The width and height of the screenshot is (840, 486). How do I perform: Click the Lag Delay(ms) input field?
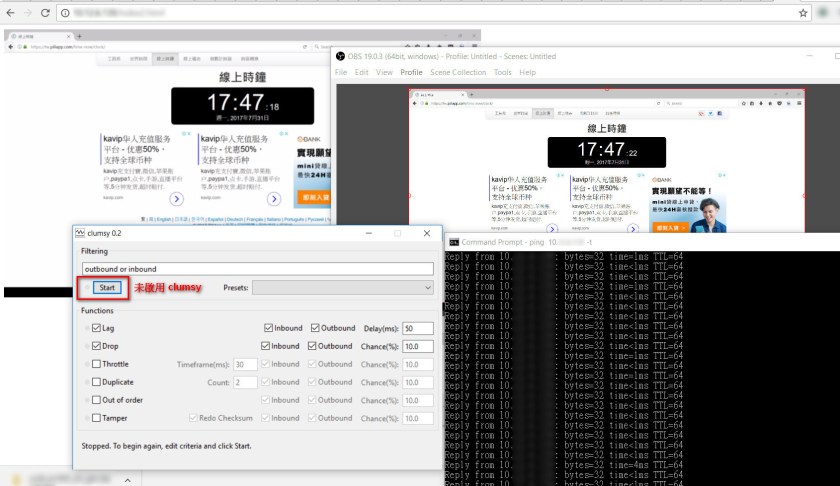[x=418, y=328]
